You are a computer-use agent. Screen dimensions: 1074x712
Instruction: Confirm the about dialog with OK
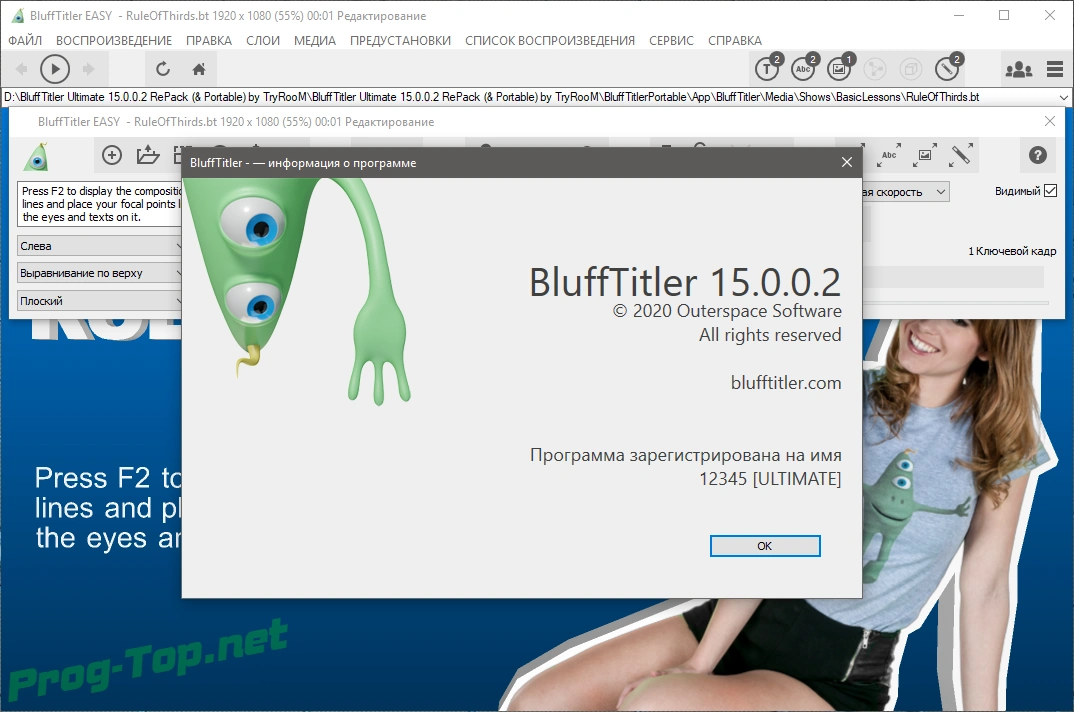pos(765,545)
